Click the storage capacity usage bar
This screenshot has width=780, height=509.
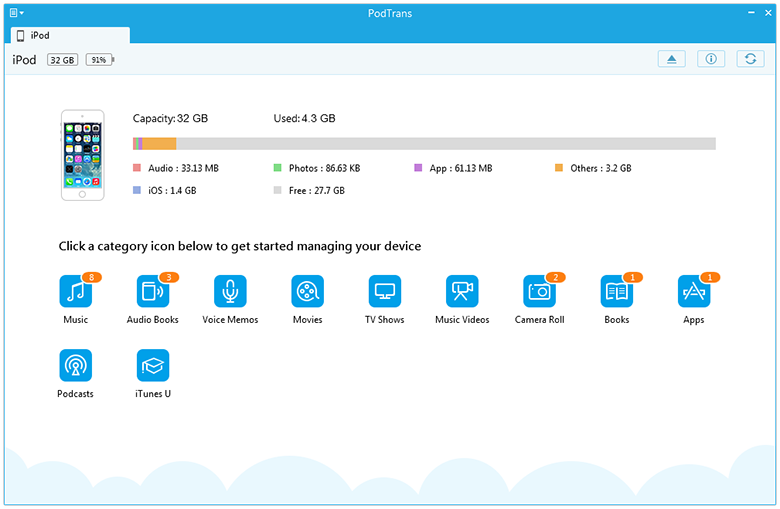pos(424,144)
